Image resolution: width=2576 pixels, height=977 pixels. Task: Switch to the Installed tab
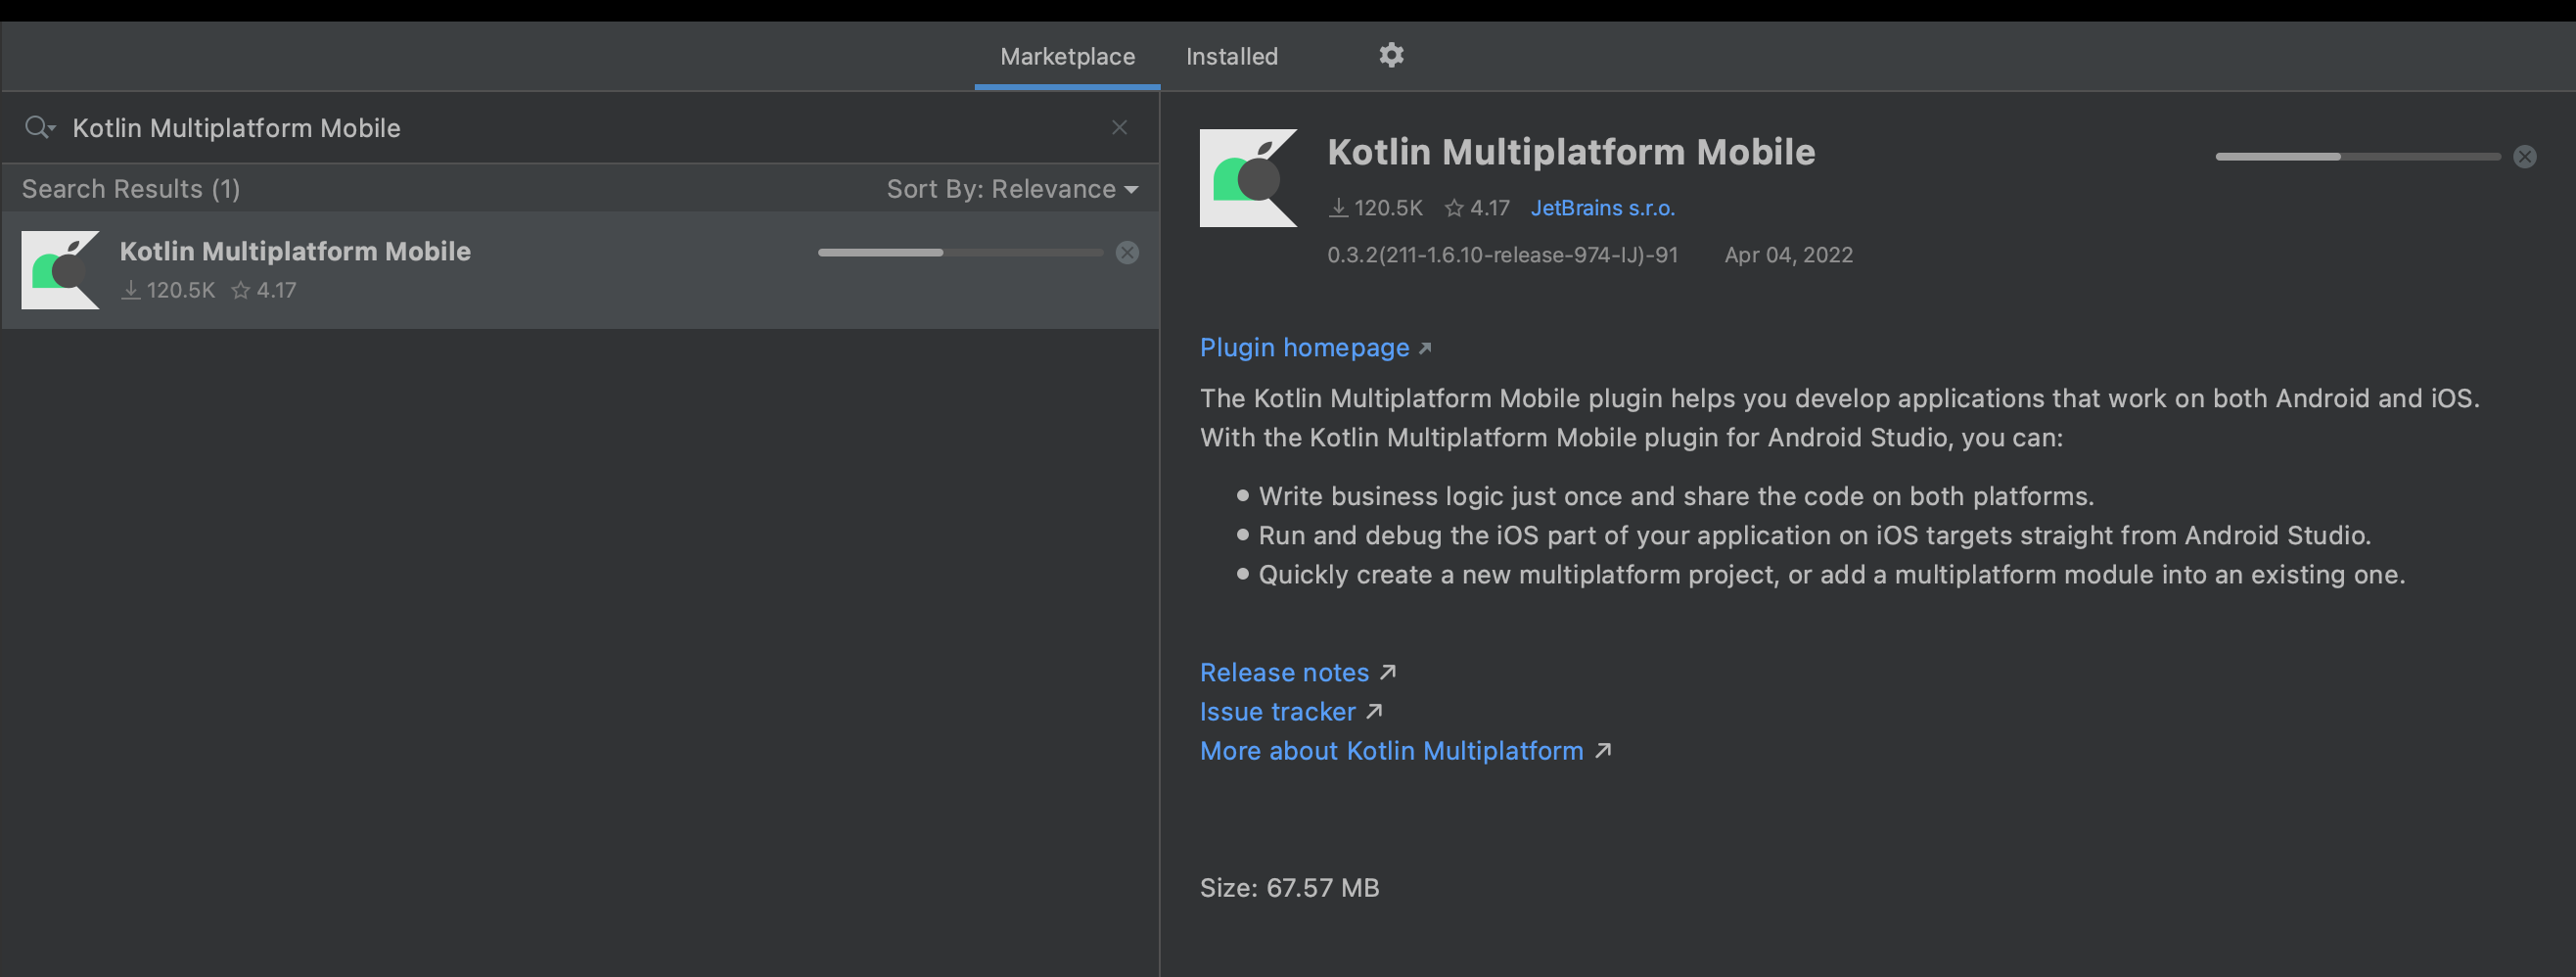point(1232,56)
